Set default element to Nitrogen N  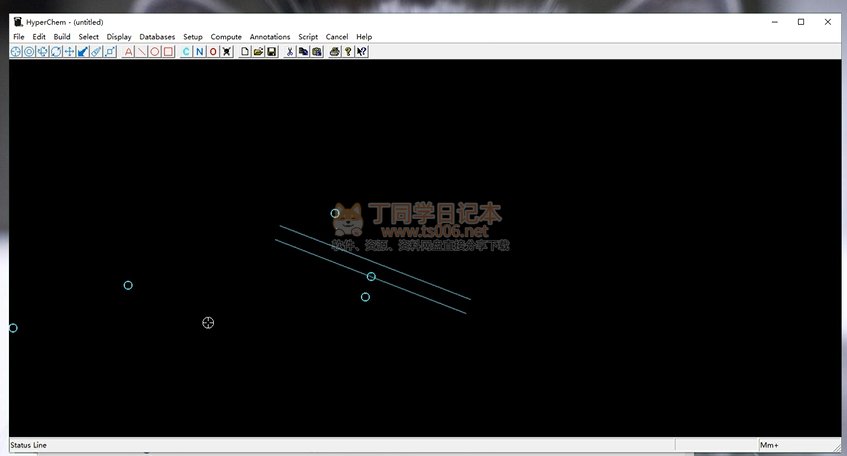[200, 52]
